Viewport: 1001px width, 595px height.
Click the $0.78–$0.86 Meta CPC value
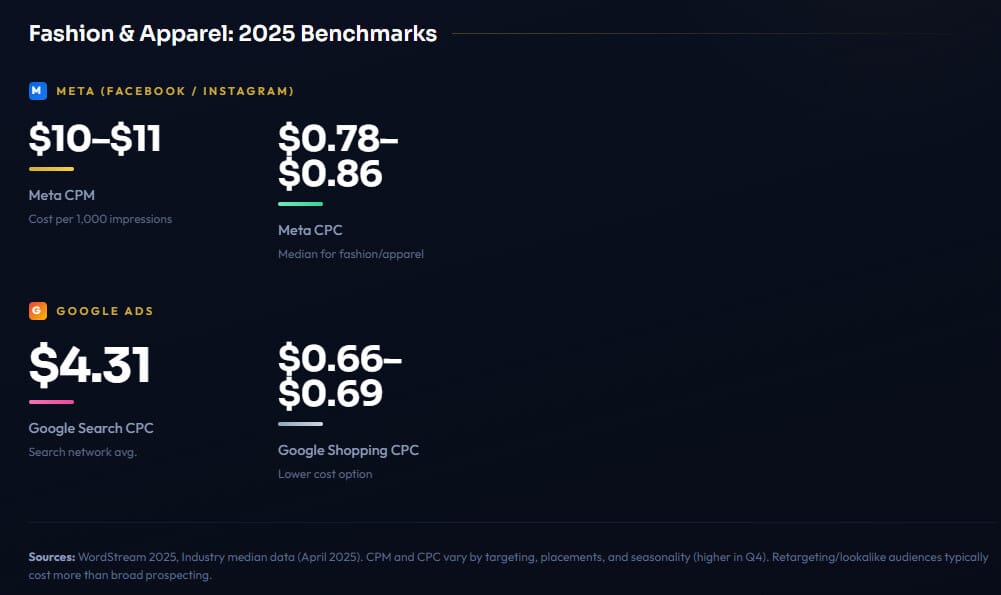click(338, 155)
